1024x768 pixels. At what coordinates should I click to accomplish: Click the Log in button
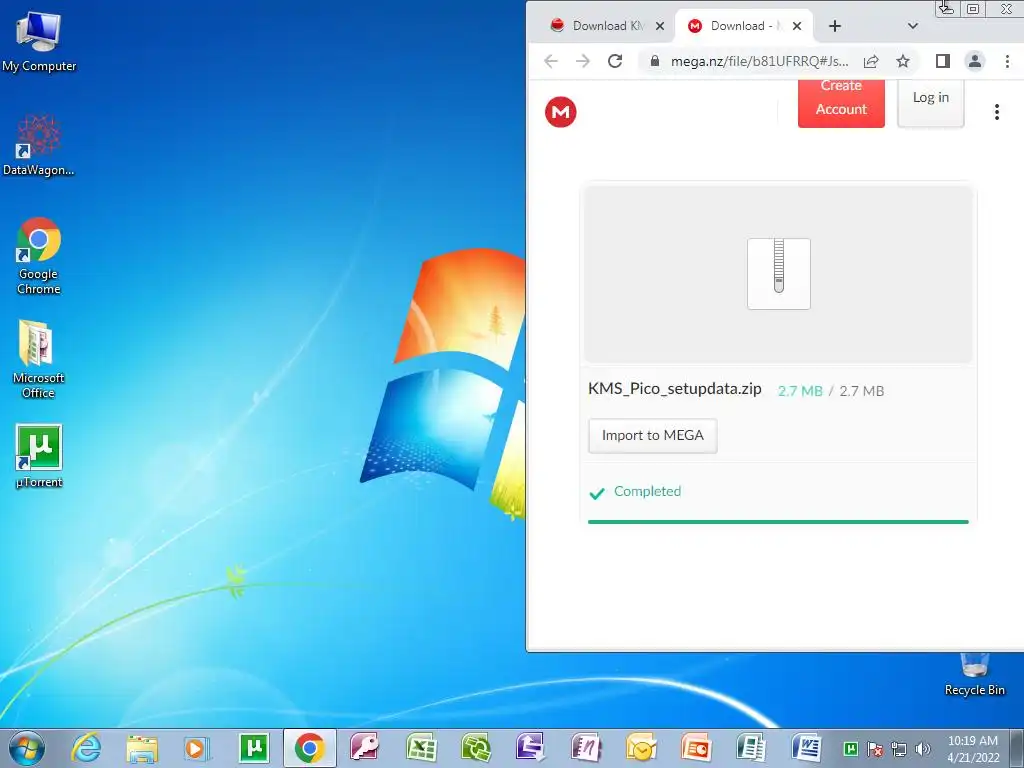click(931, 103)
